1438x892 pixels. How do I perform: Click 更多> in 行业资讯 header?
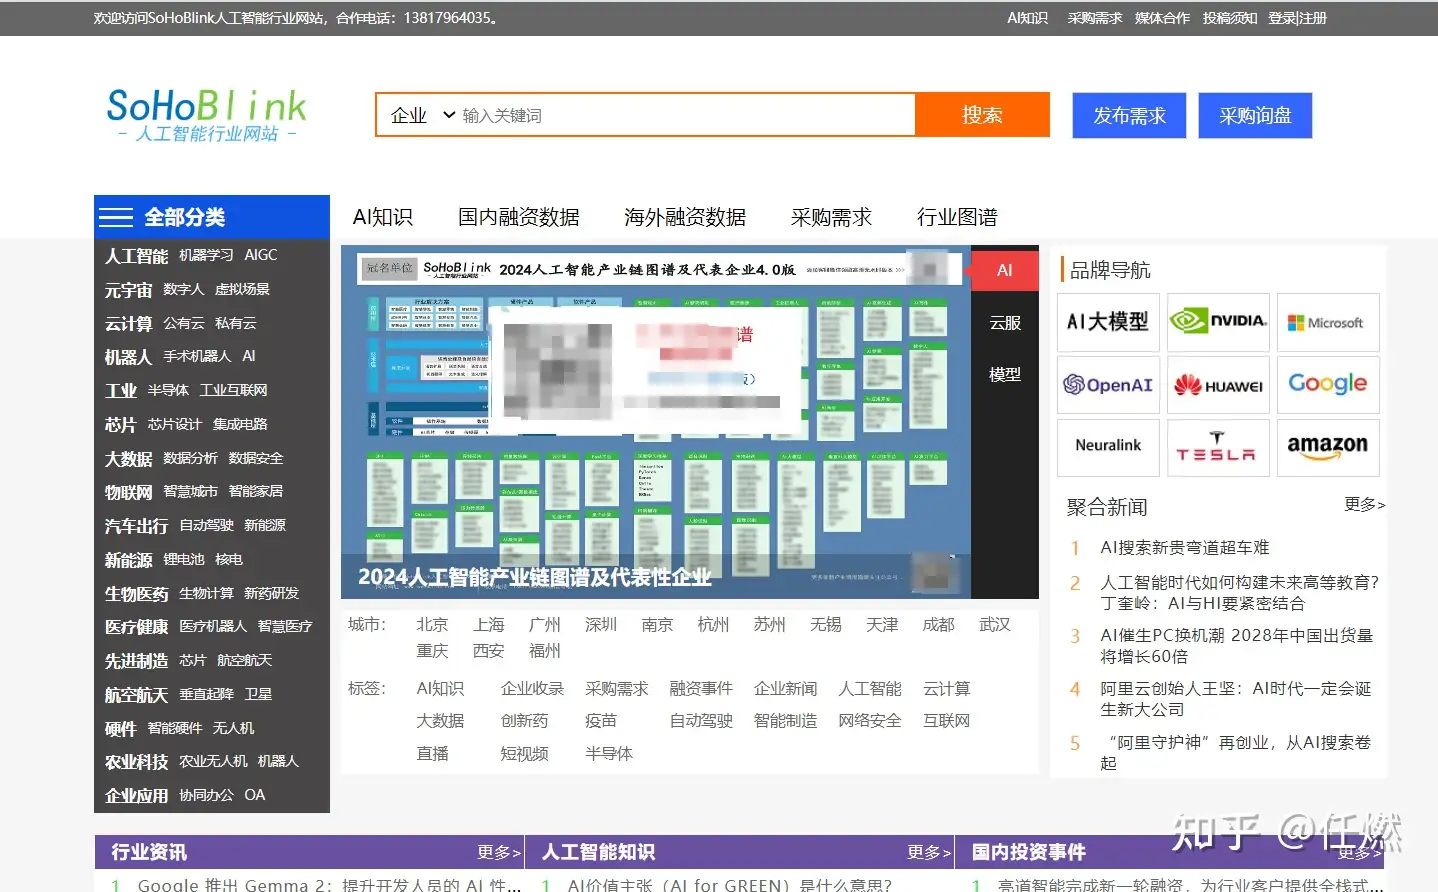point(499,852)
